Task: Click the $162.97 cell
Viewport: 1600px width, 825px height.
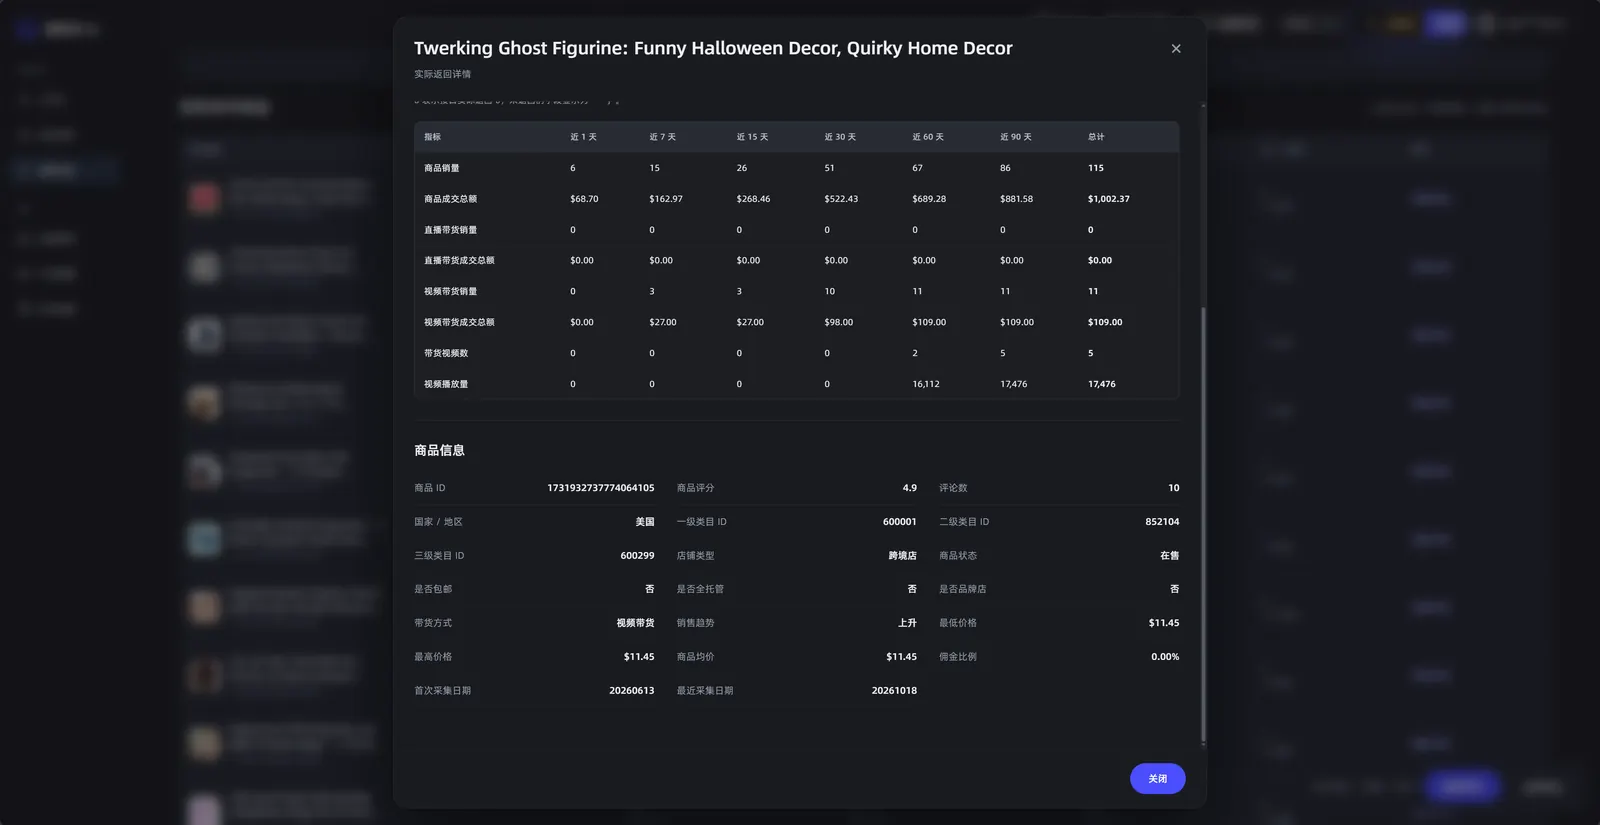Action: pos(666,199)
